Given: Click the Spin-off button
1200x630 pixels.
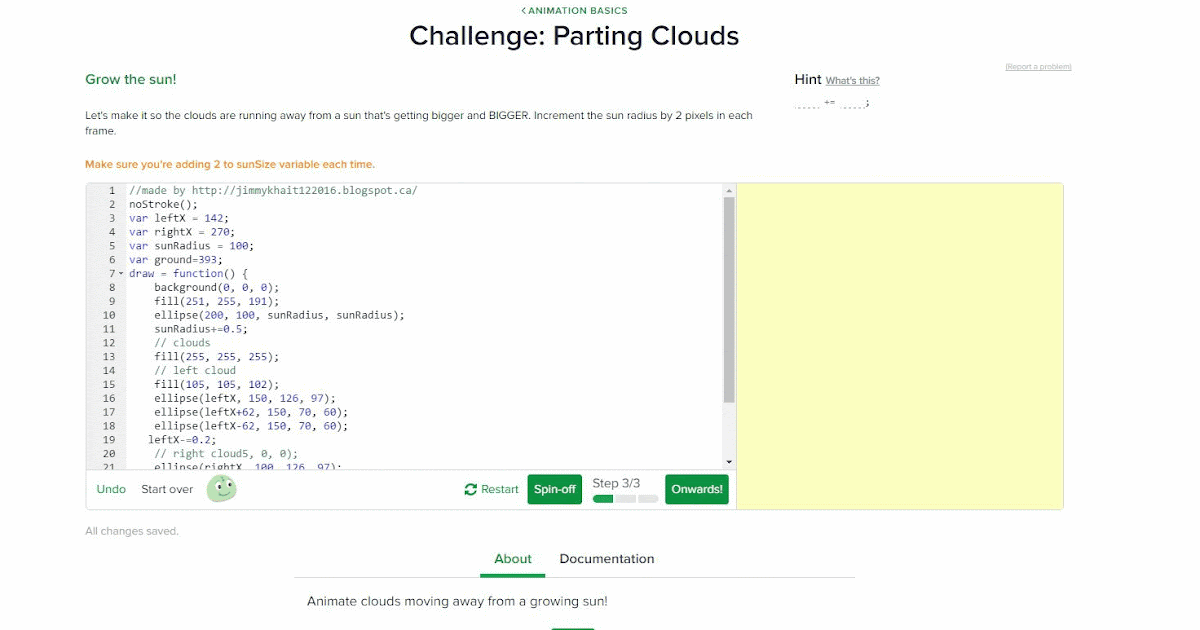Looking at the screenshot, I should tap(554, 489).
